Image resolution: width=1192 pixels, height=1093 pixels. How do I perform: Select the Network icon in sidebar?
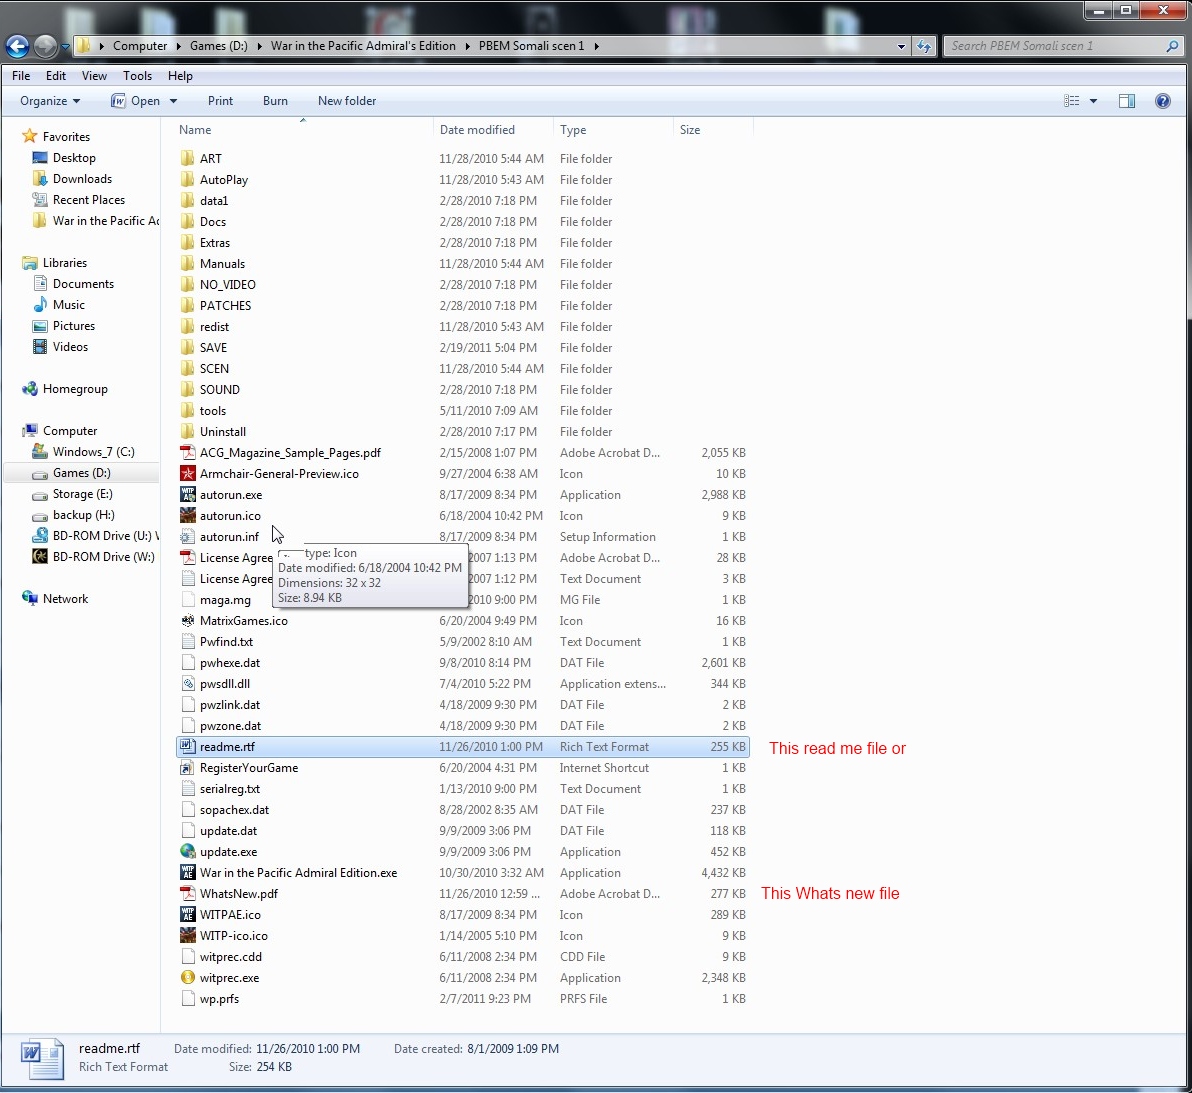pyautogui.click(x=30, y=598)
